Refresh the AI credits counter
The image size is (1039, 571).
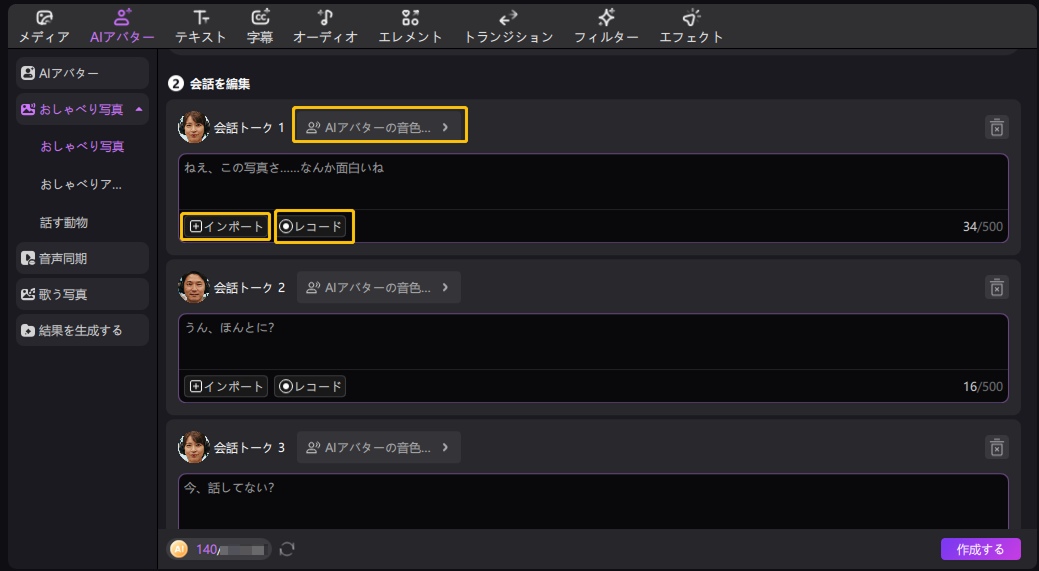click(x=287, y=549)
